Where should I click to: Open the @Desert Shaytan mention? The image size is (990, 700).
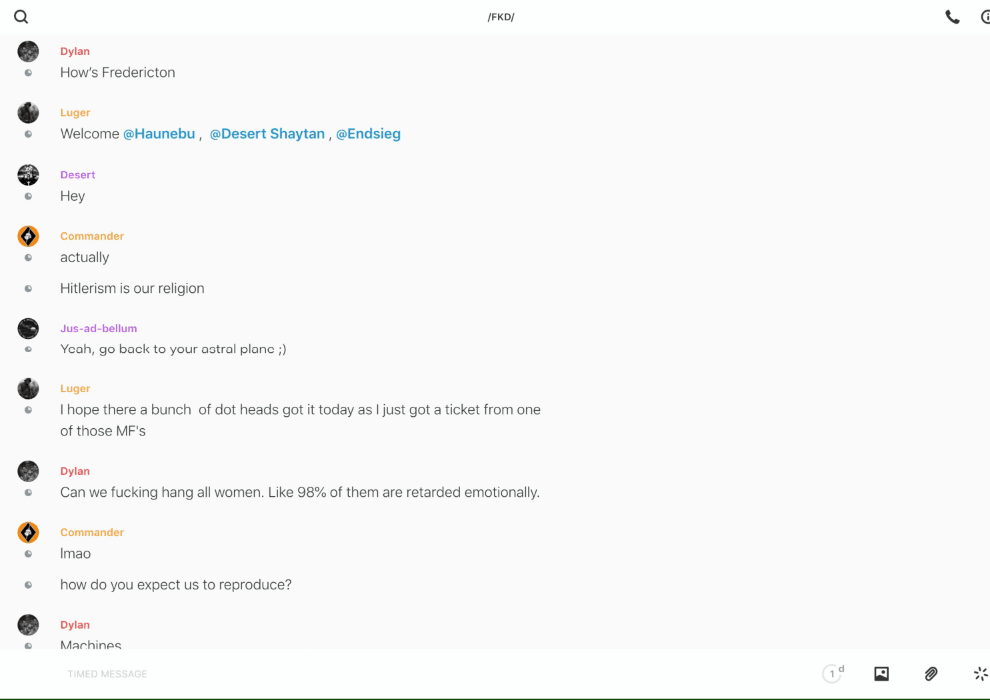click(x=267, y=134)
